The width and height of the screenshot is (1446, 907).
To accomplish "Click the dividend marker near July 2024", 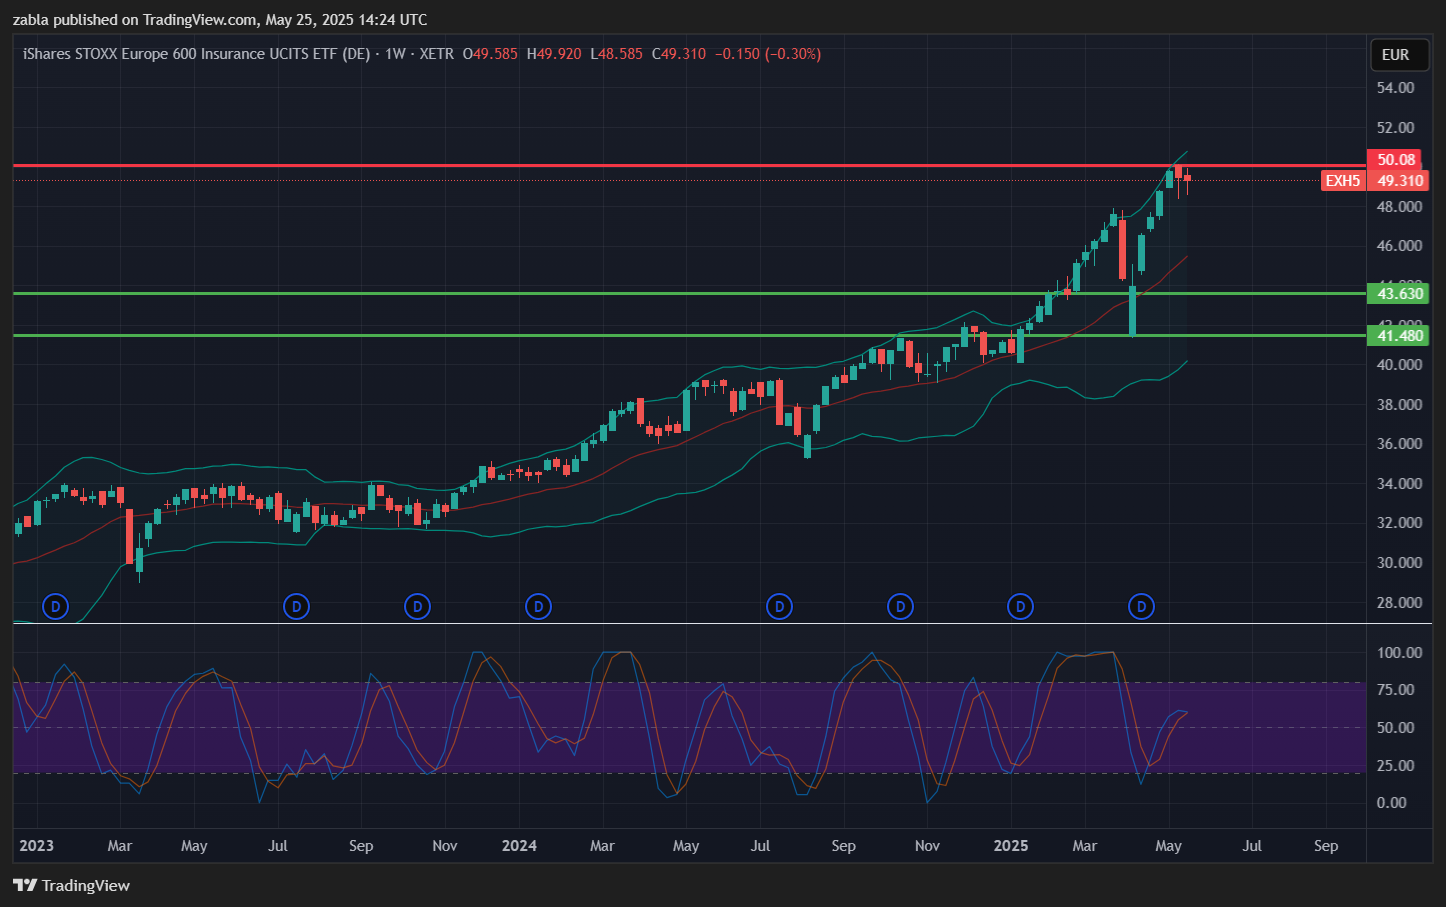I will pos(779,606).
